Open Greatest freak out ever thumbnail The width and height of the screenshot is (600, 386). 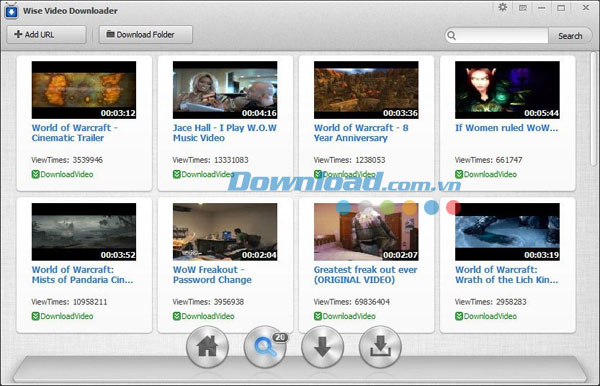click(366, 232)
